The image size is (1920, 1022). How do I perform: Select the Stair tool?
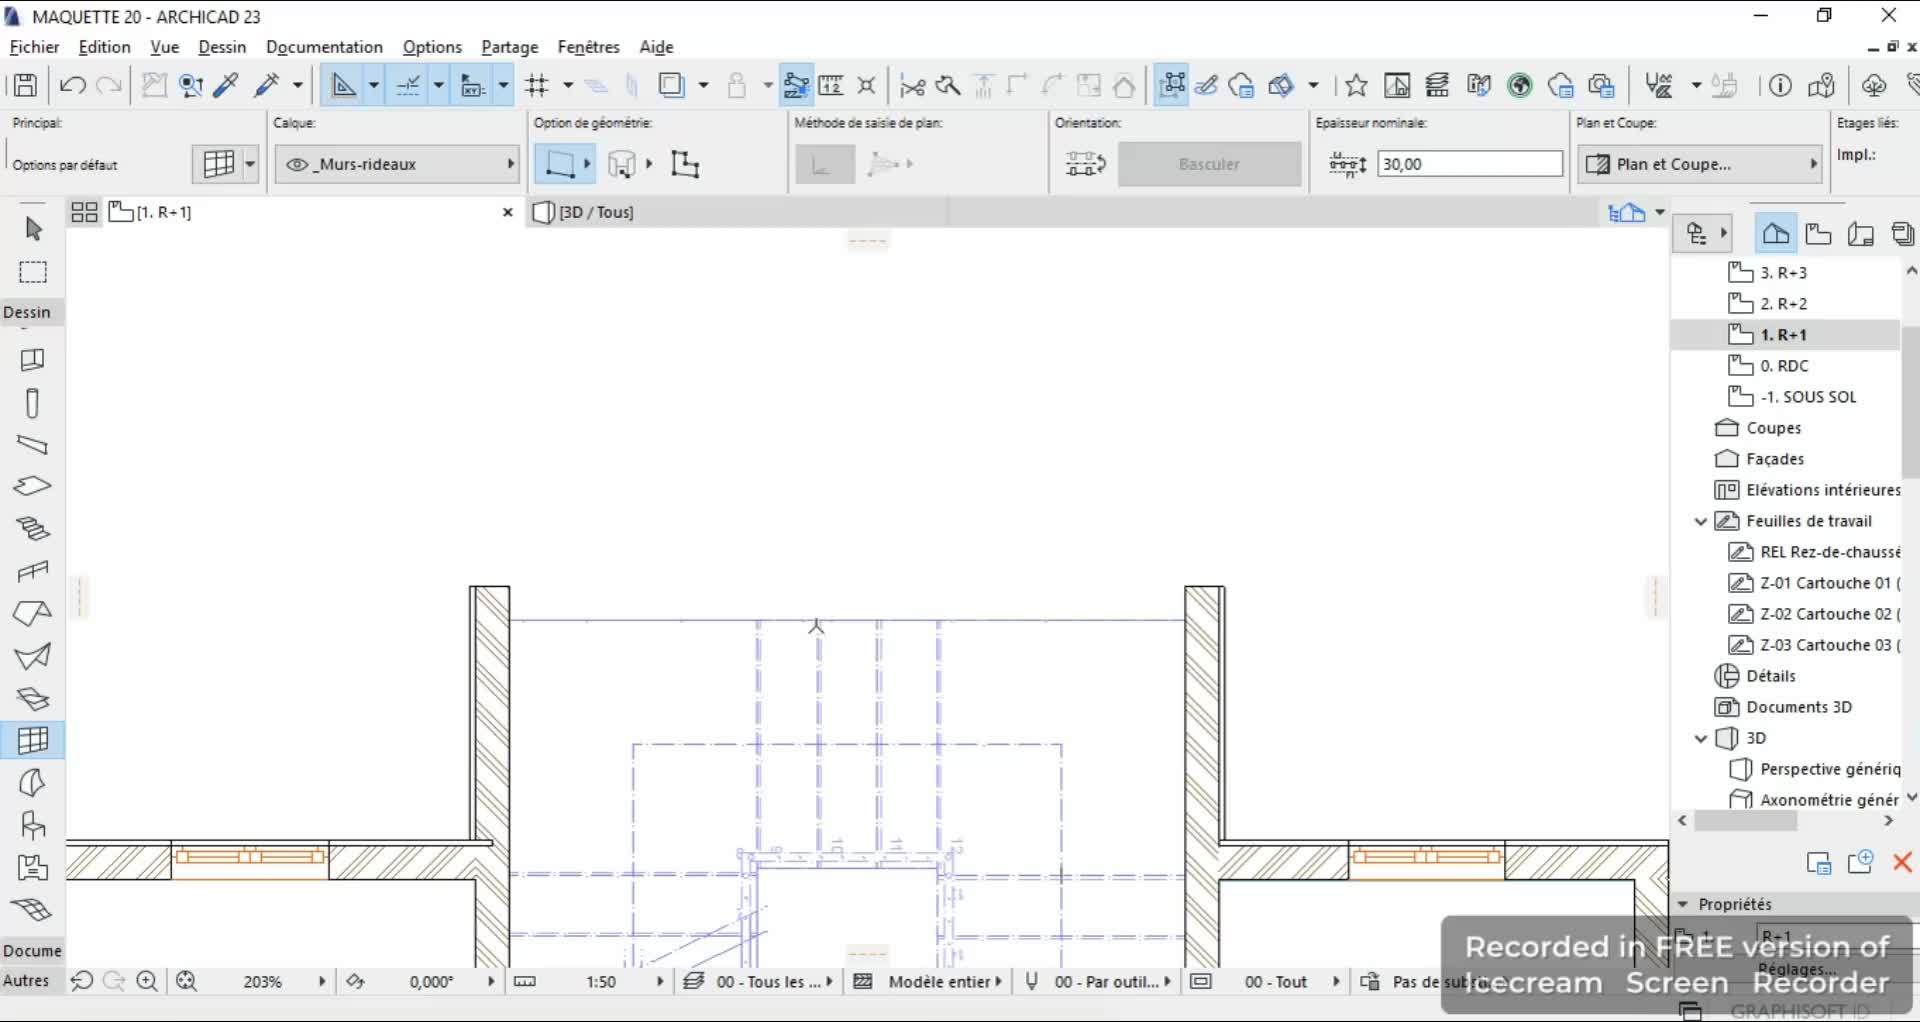click(x=32, y=529)
